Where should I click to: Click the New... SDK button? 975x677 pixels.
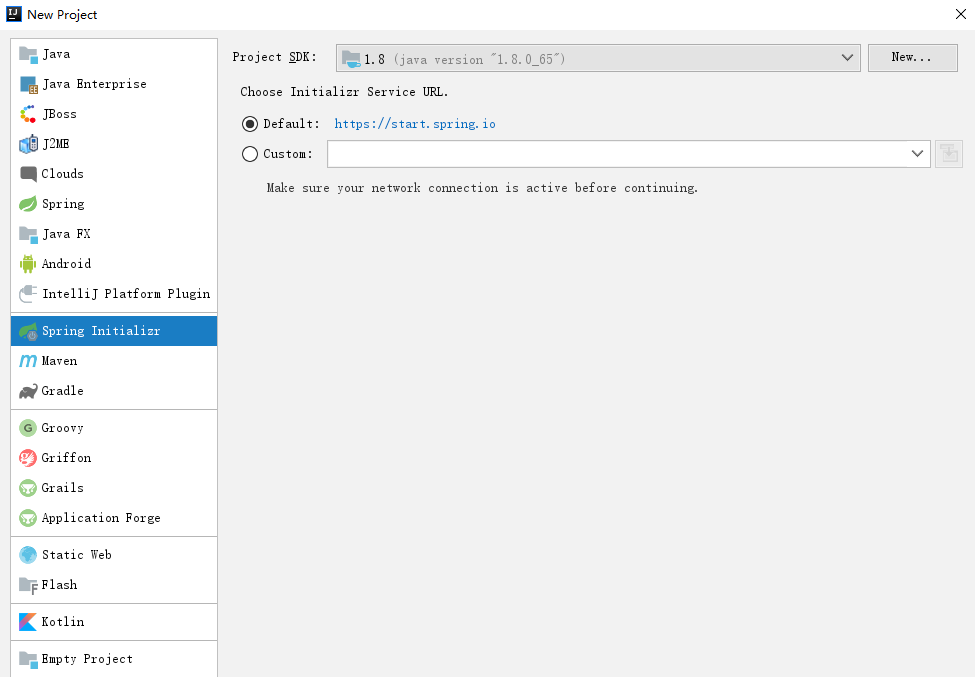click(x=912, y=57)
